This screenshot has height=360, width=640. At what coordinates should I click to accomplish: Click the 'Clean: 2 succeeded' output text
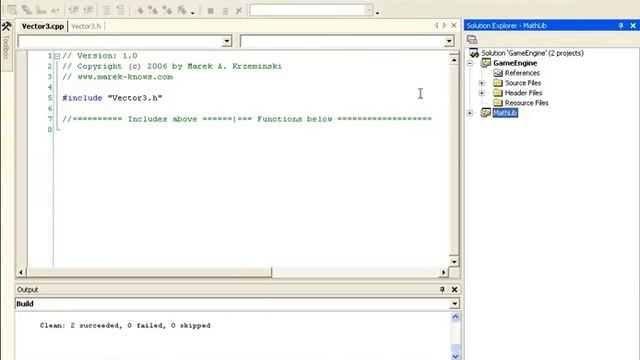[x=125, y=326]
